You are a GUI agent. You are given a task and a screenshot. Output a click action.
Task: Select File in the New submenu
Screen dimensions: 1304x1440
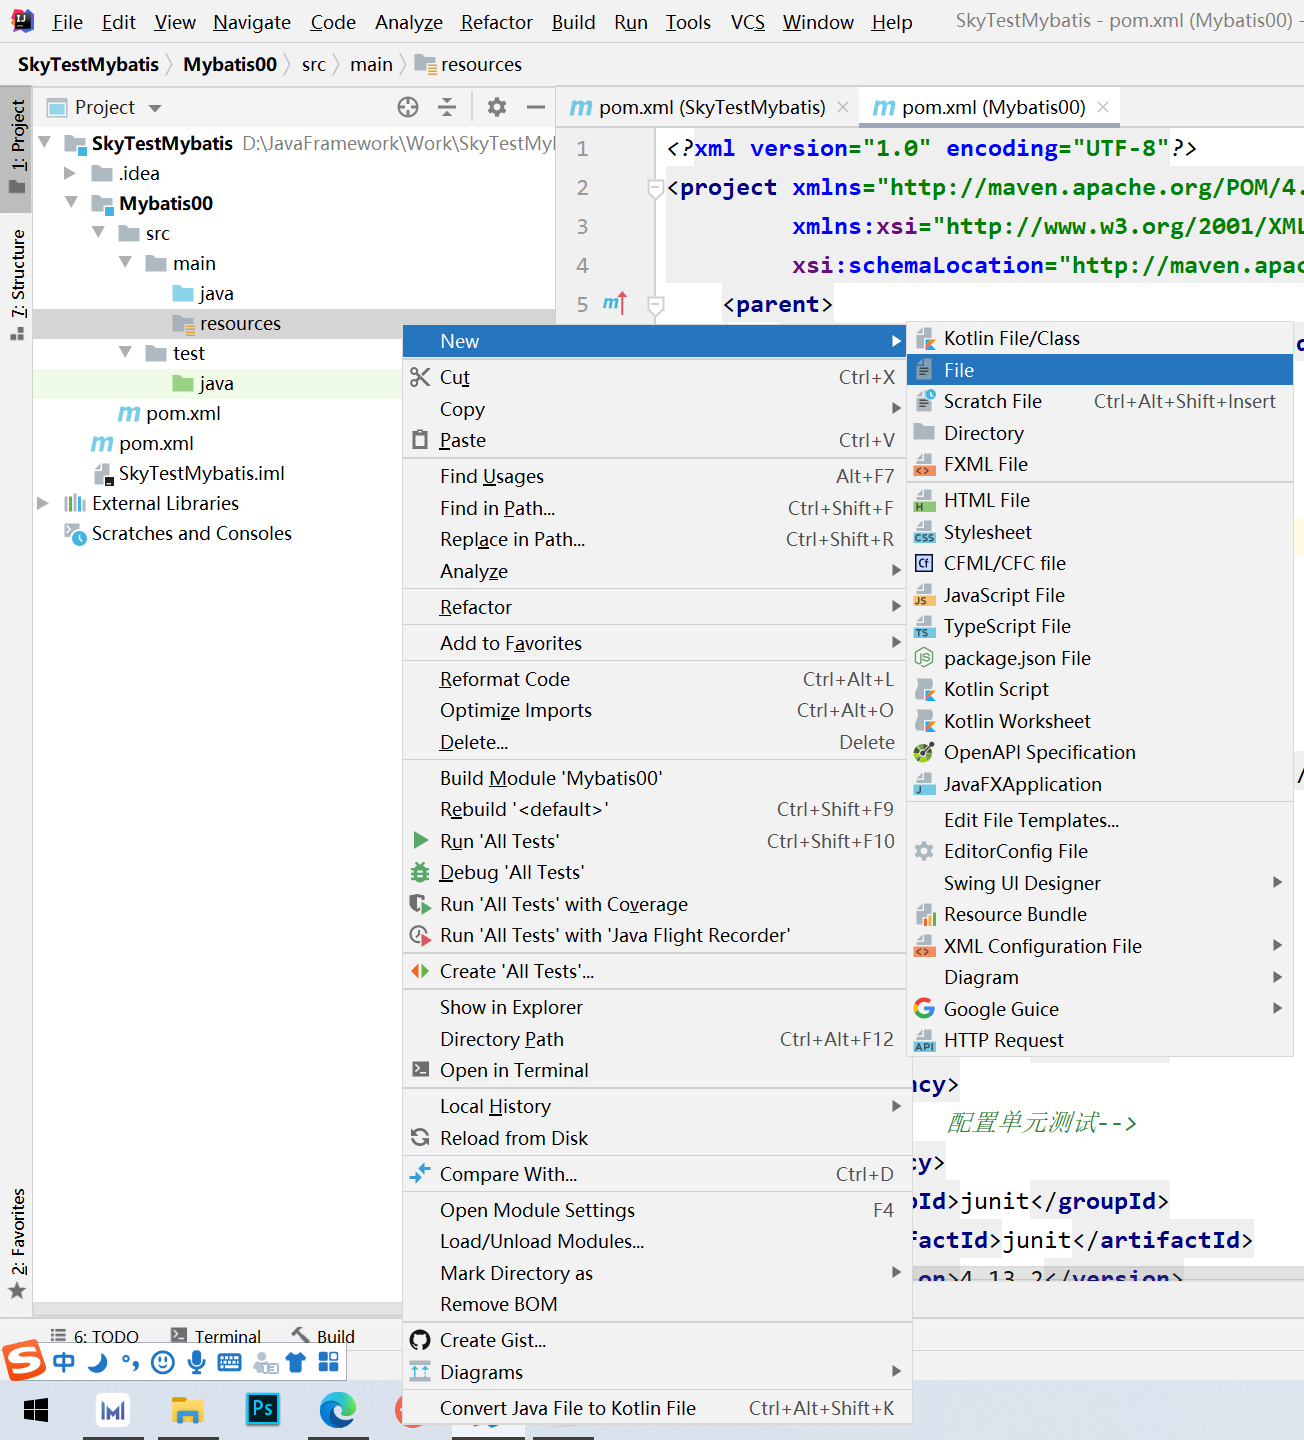pyautogui.click(x=958, y=370)
